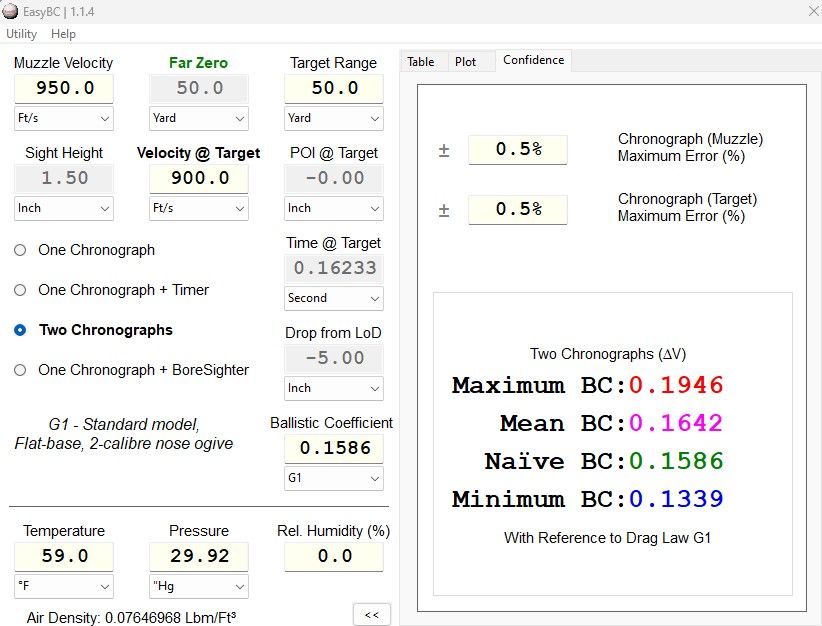Select the Confidence tab
The image size is (822, 626).
pos(534,60)
